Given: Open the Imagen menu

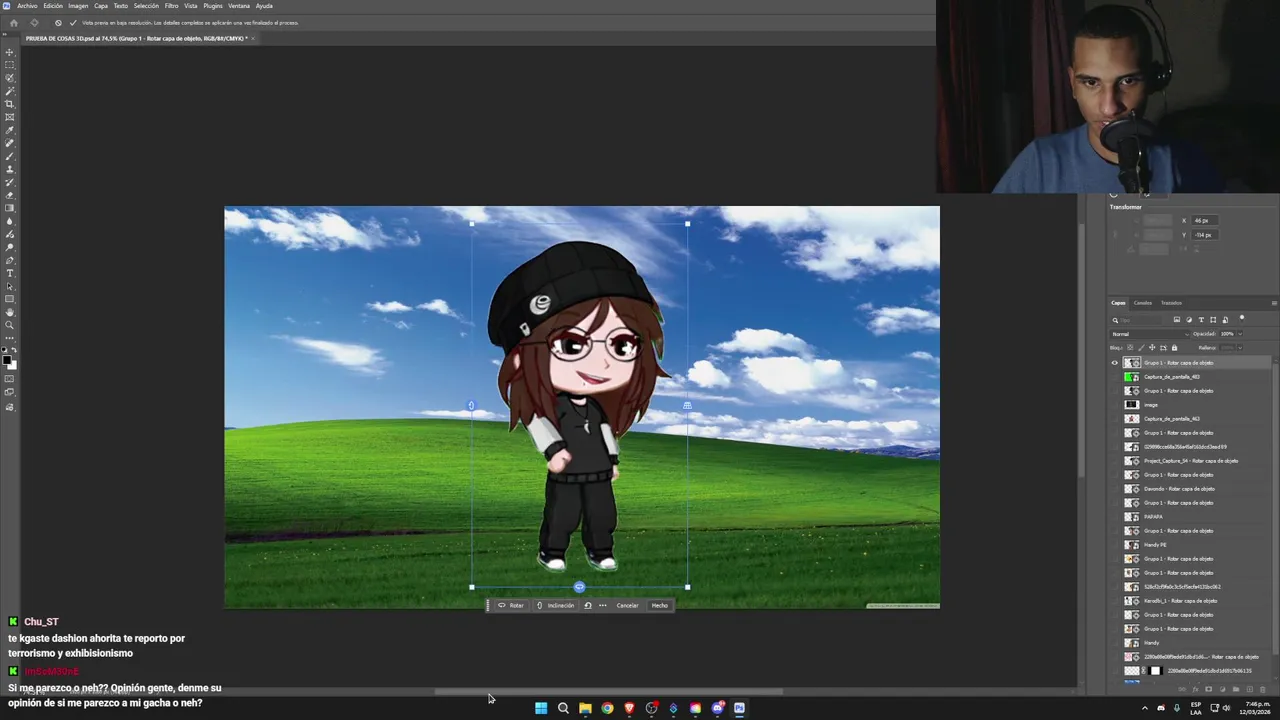Looking at the screenshot, I should [x=78, y=6].
